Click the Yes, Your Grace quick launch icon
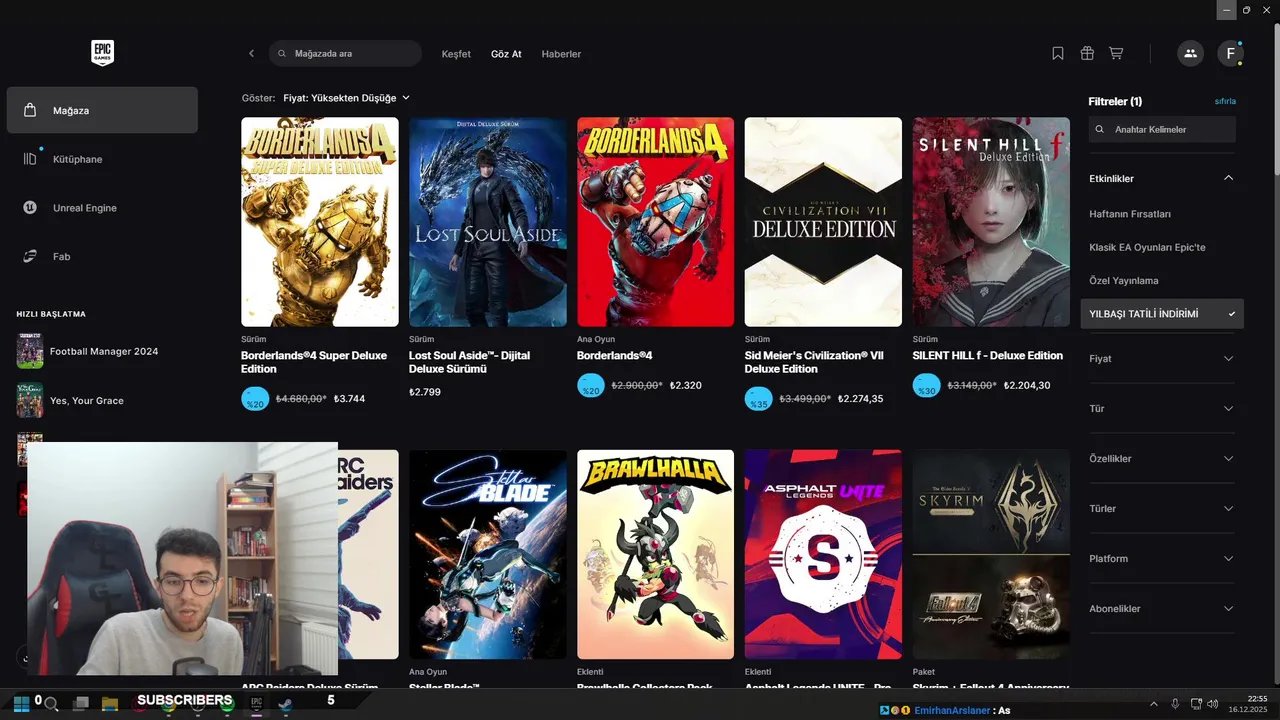Screen dimensions: 1280x720 tap(30, 400)
